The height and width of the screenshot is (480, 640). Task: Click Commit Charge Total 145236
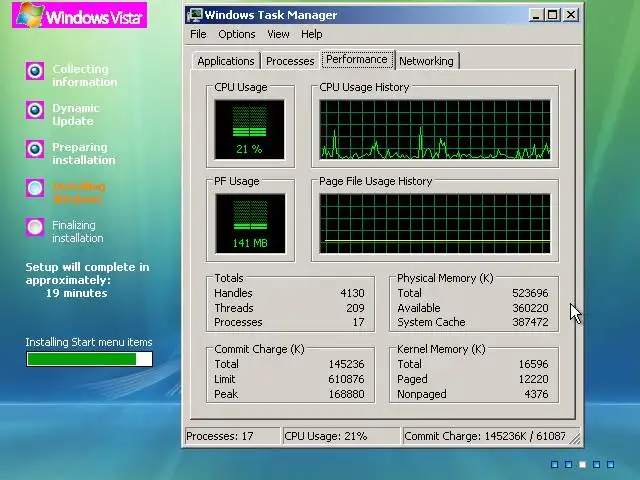point(347,364)
